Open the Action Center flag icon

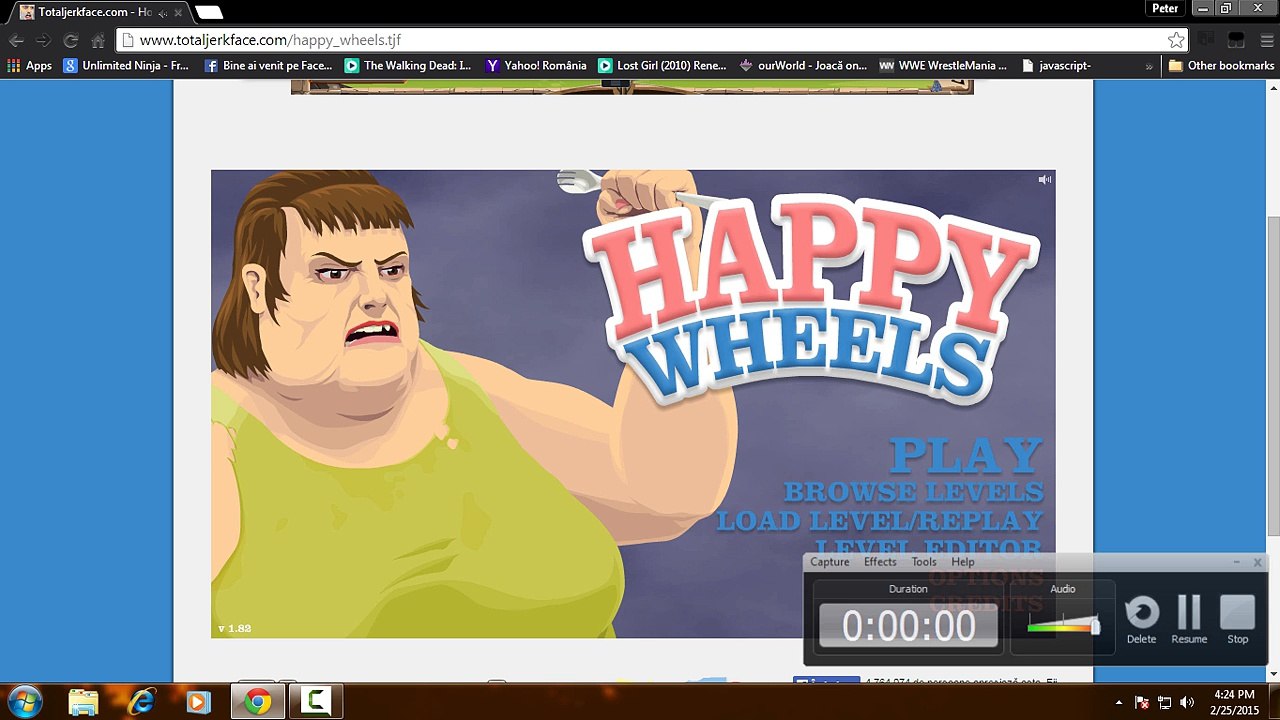[x=1142, y=703]
